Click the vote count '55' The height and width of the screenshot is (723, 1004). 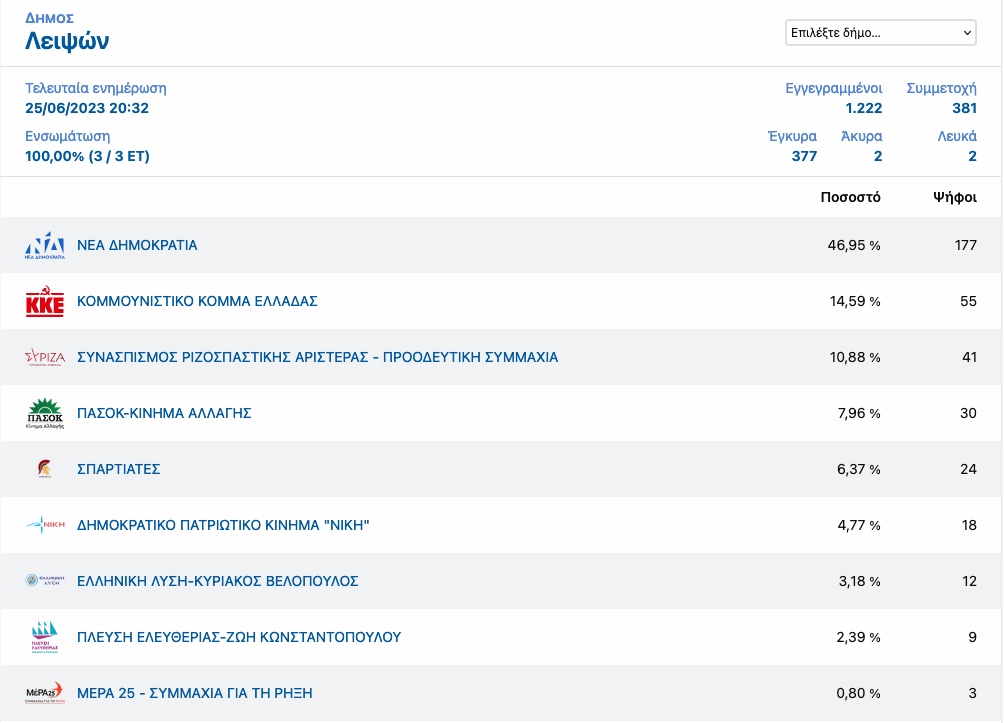[x=968, y=301]
